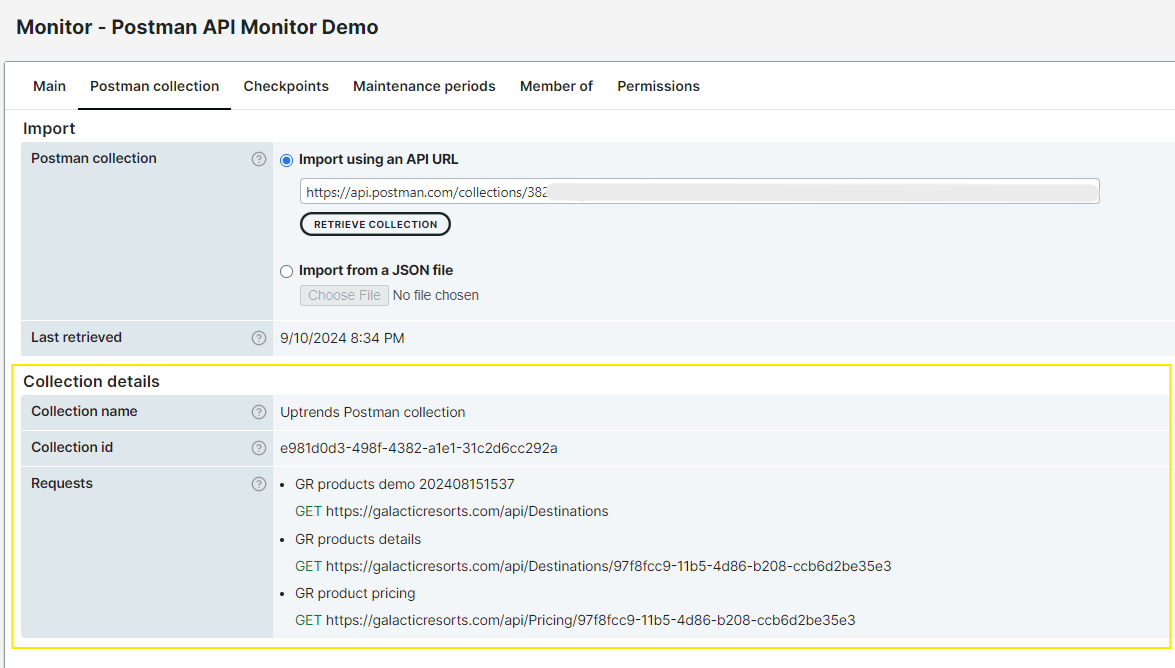
Task: Focus the Postman API URL input field
Action: coord(700,191)
